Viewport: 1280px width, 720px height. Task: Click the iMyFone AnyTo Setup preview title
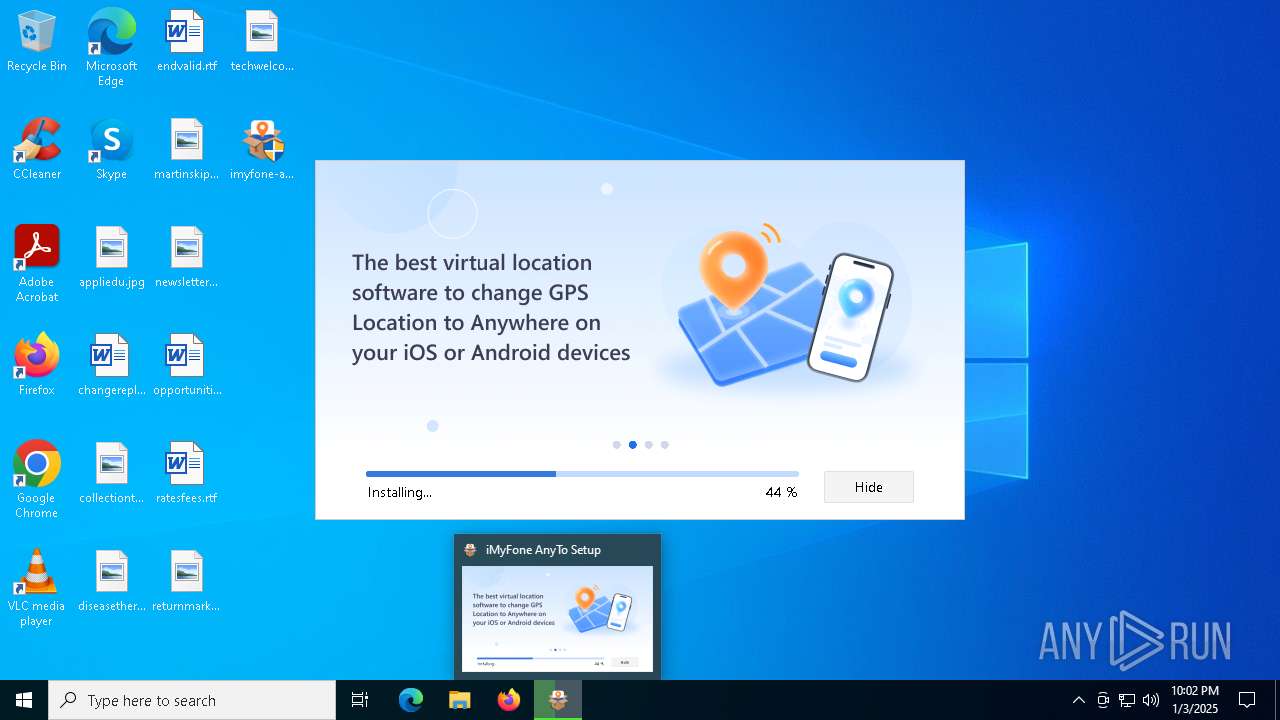click(x=543, y=550)
